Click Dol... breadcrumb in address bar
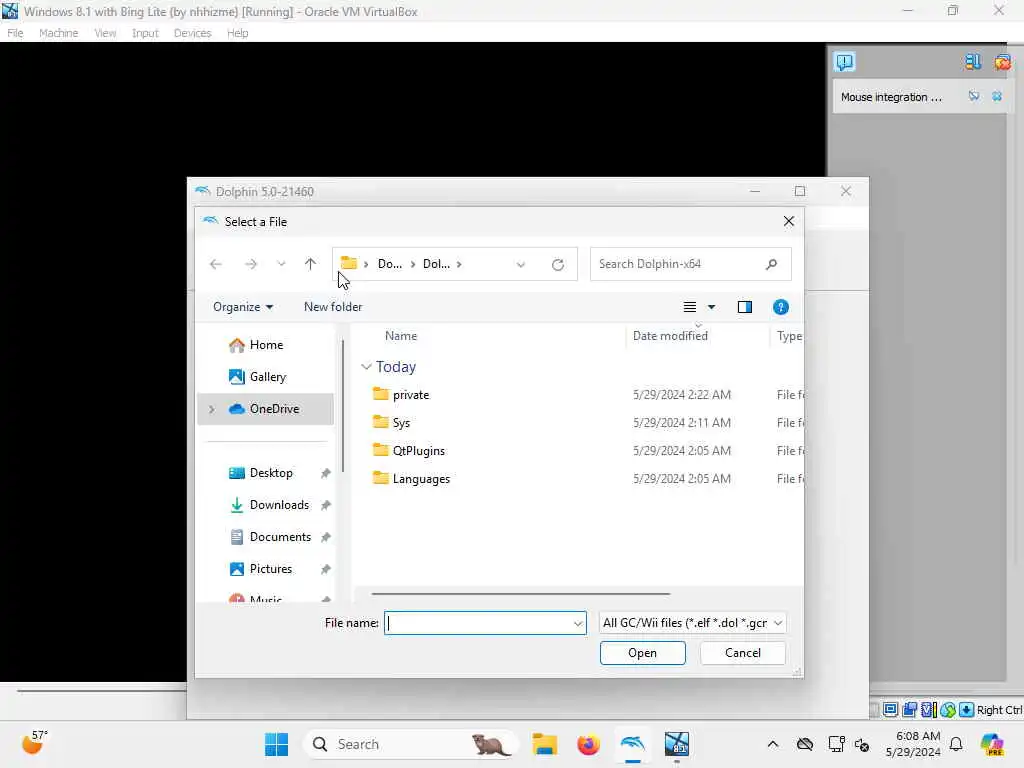 (x=436, y=264)
